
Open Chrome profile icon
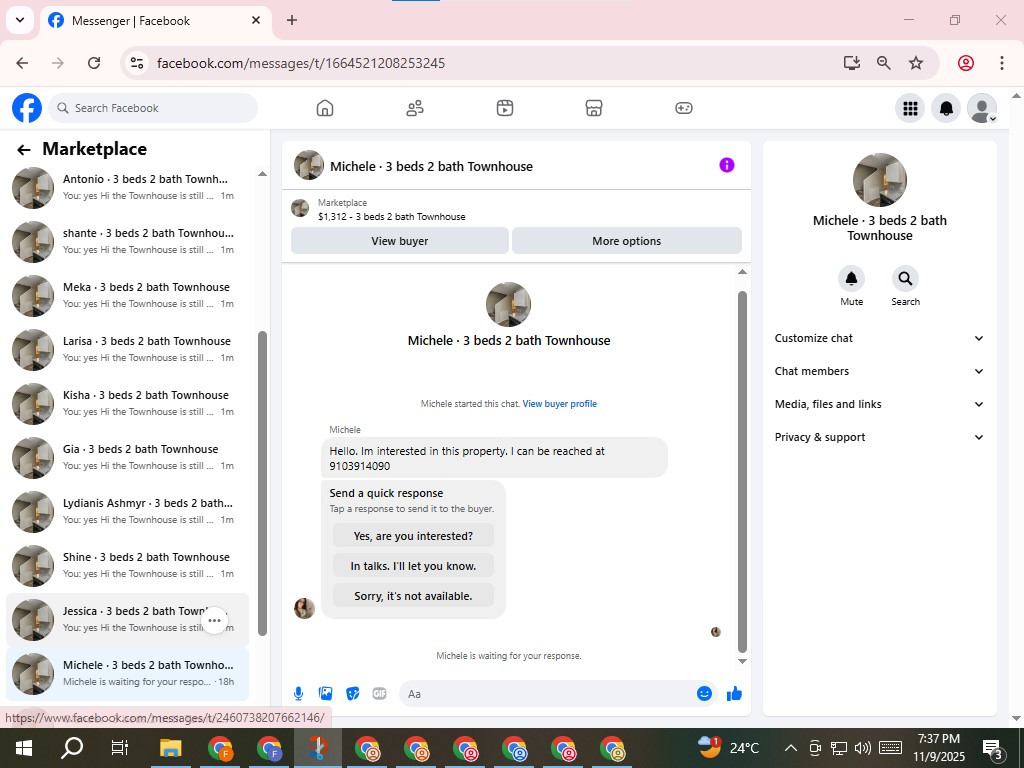tap(966, 63)
